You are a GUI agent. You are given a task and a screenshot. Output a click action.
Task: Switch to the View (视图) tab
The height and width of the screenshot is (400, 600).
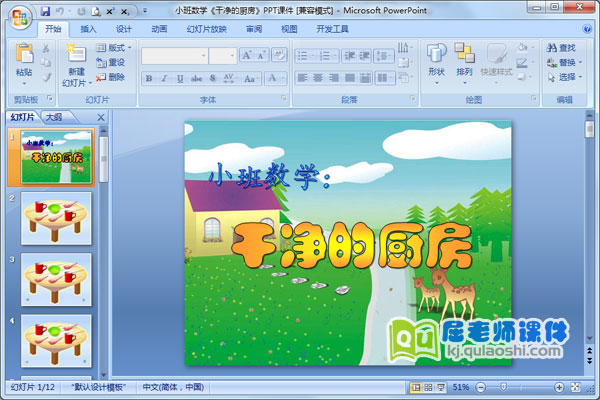point(289,29)
